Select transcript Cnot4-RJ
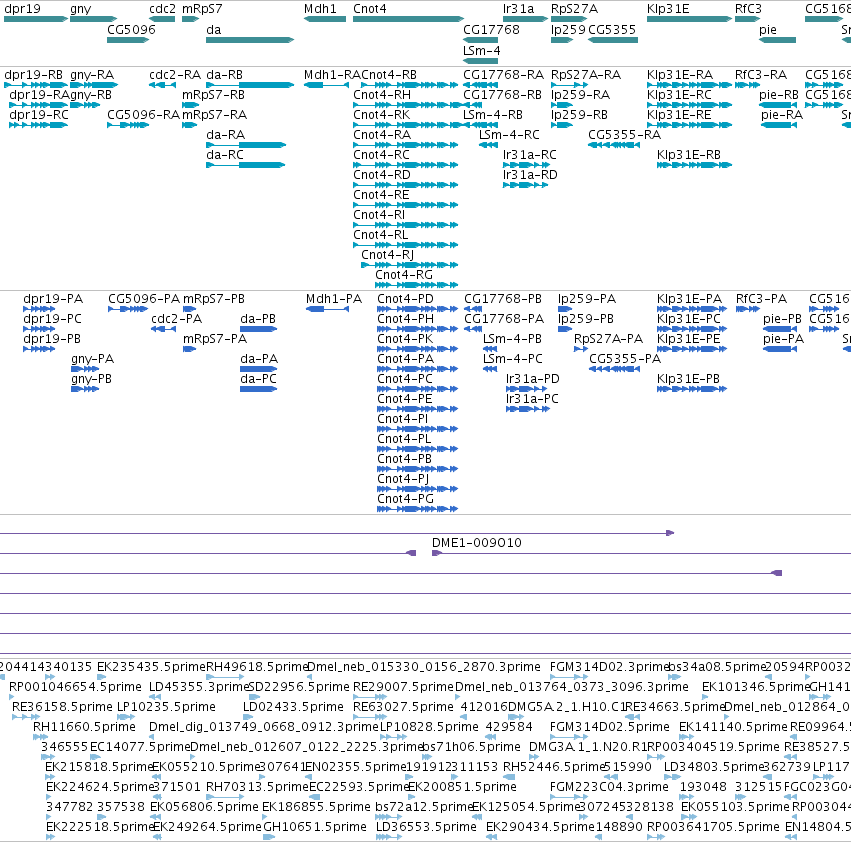The height and width of the screenshot is (842, 851). click(x=410, y=265)
